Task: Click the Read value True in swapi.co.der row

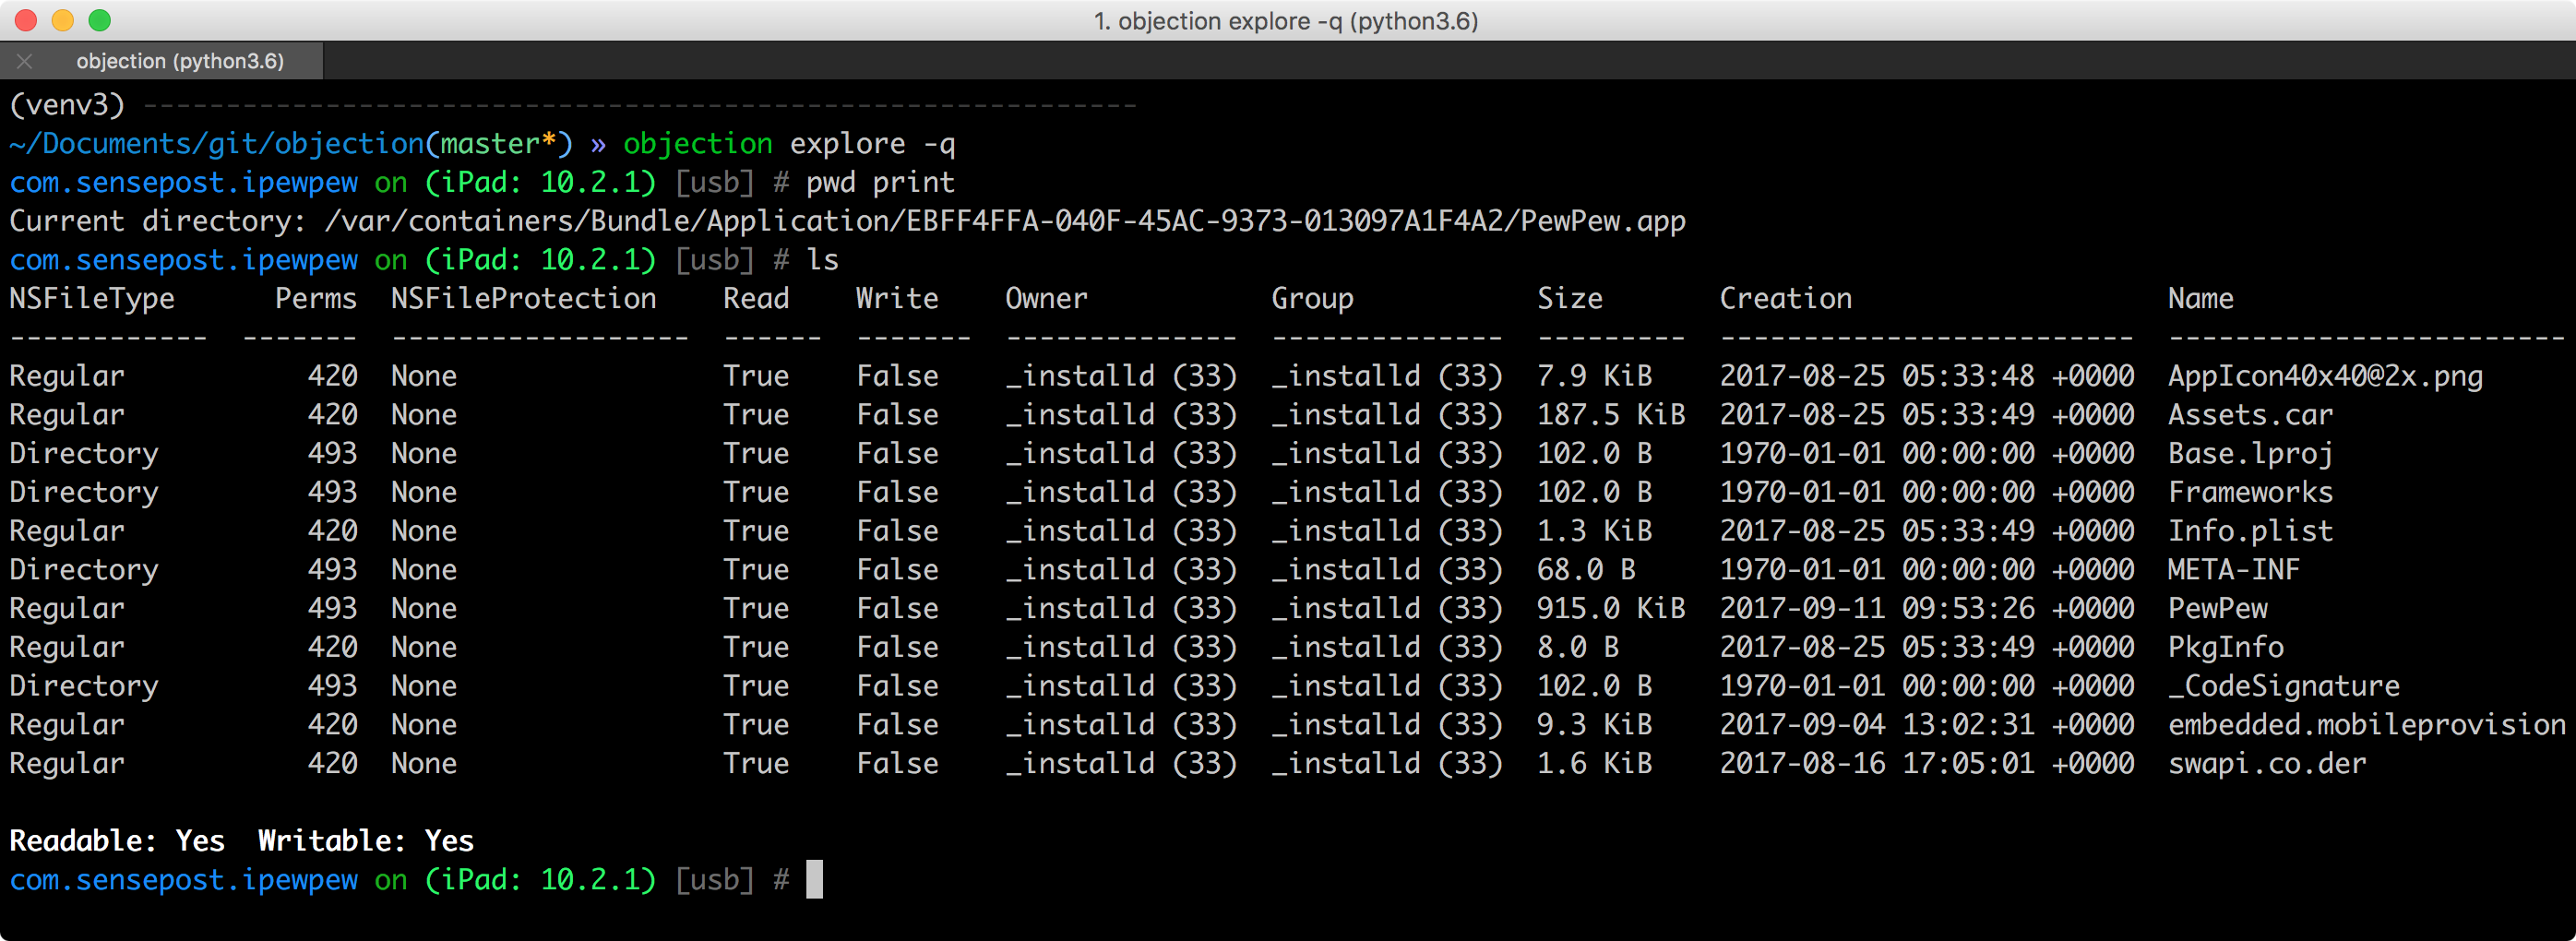Action: [756, 764]
